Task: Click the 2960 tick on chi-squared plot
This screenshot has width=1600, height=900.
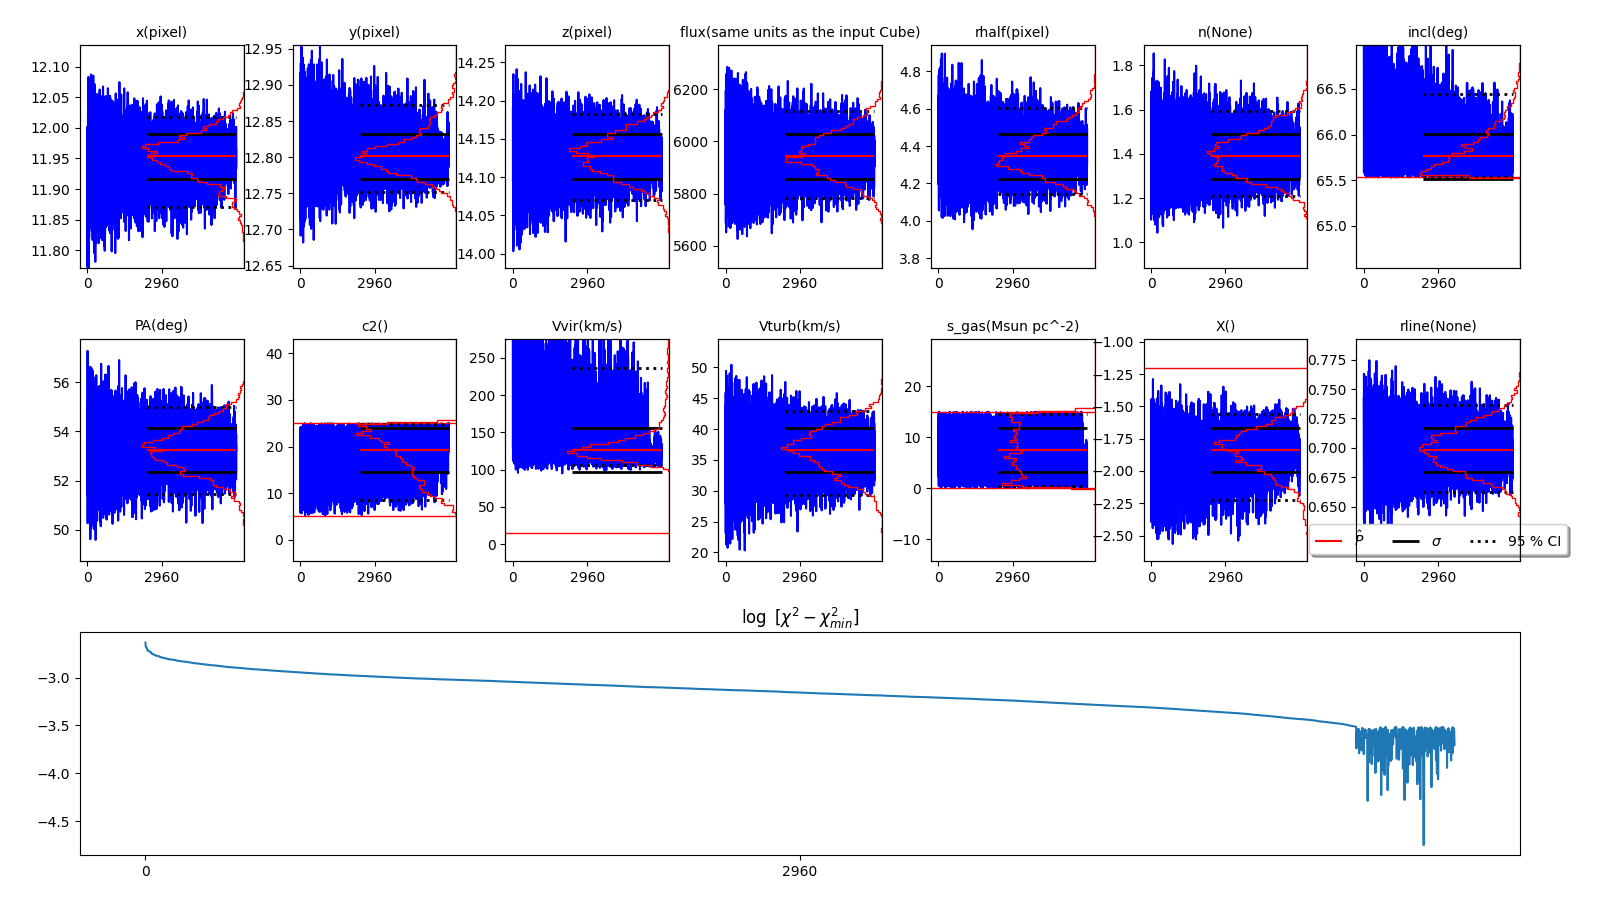Action: point(799,871)
